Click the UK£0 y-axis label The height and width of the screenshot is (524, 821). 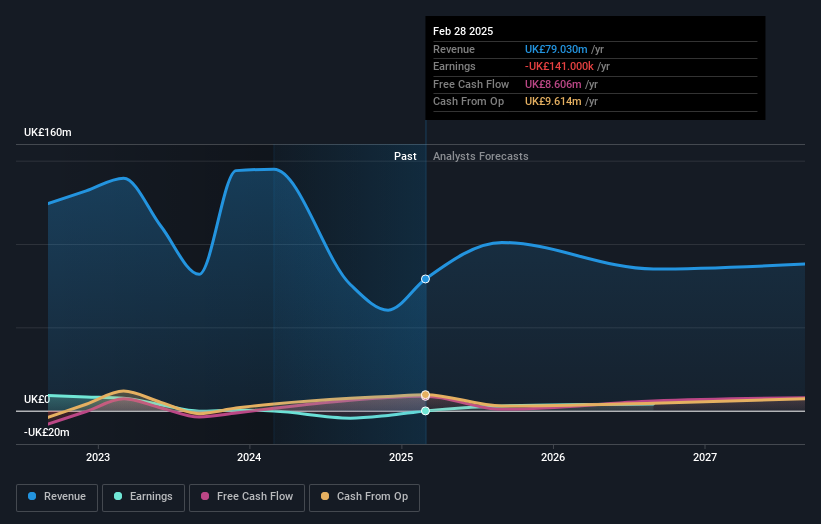37,399
